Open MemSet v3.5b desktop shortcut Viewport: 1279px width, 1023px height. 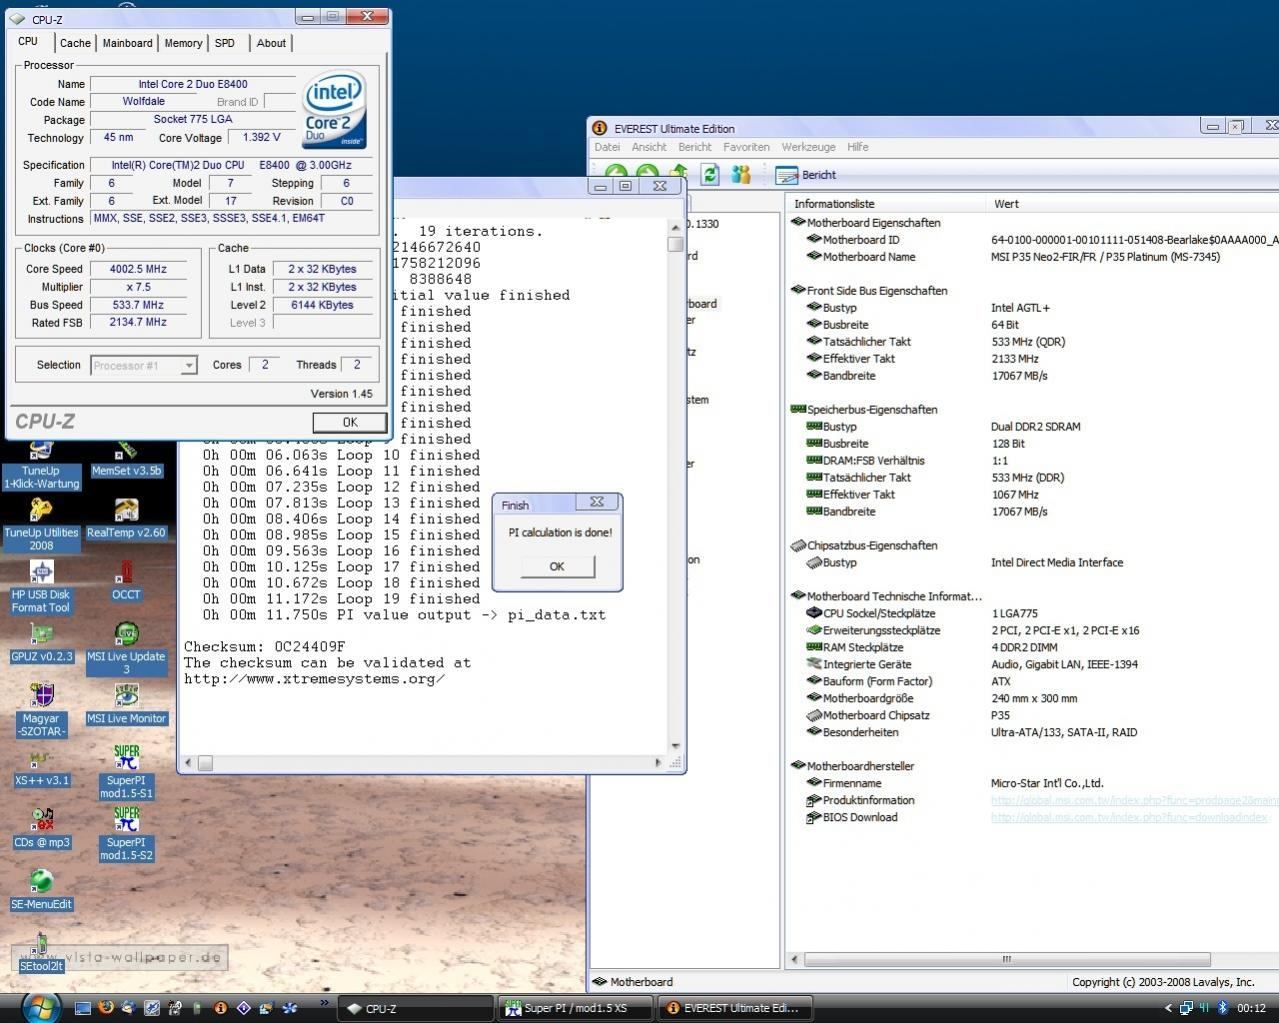(x=126, y=459)
